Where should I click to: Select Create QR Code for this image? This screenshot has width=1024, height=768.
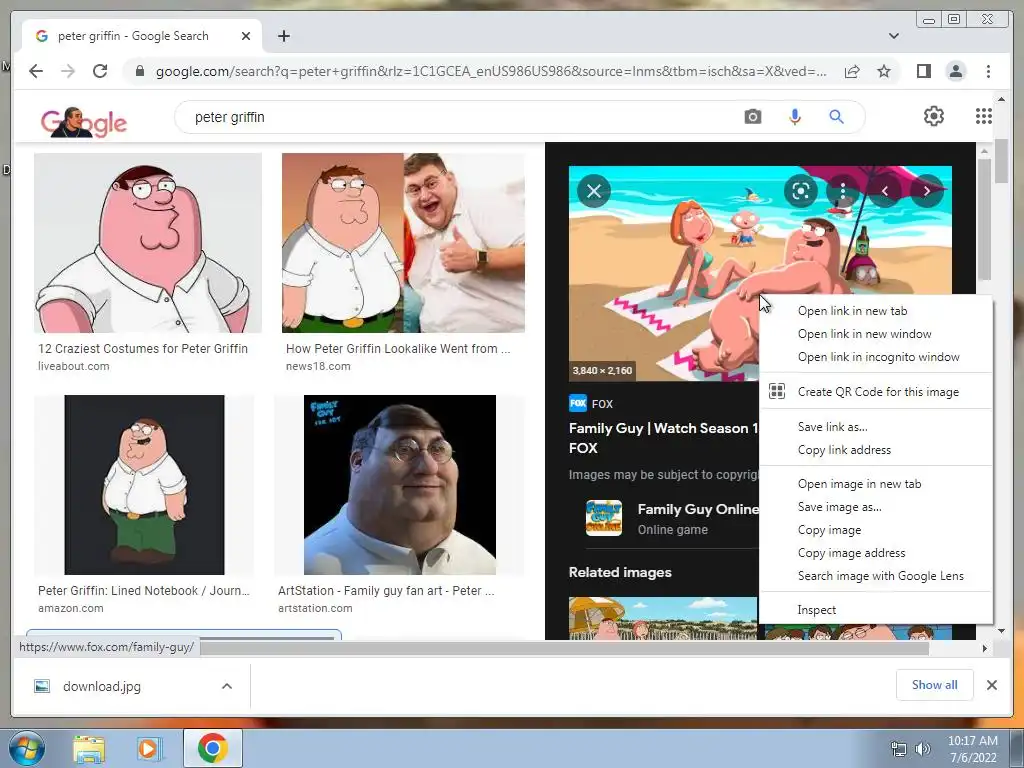point(876,392)
